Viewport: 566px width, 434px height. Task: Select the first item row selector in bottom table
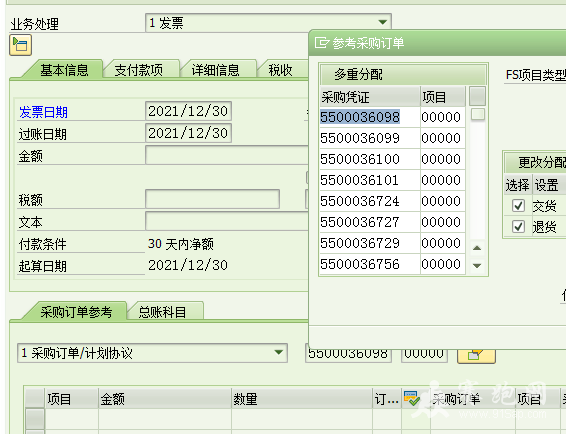(x=35, y=419)
